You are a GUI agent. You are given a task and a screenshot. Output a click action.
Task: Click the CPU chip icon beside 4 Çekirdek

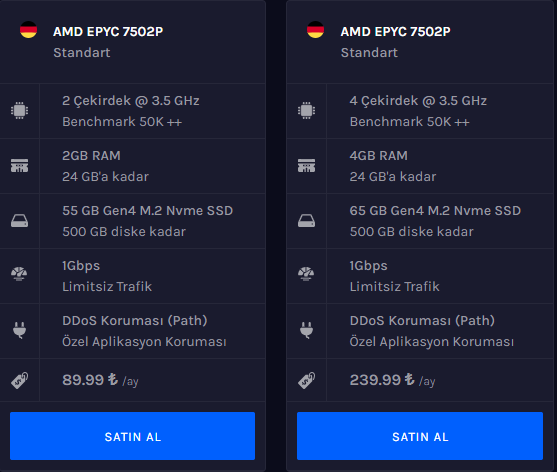(x=307, y=110)
